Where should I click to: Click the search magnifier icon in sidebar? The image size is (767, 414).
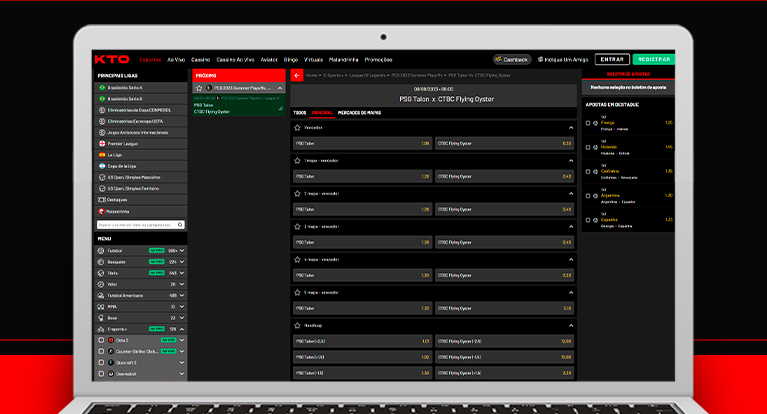click(x=180, y=225)
